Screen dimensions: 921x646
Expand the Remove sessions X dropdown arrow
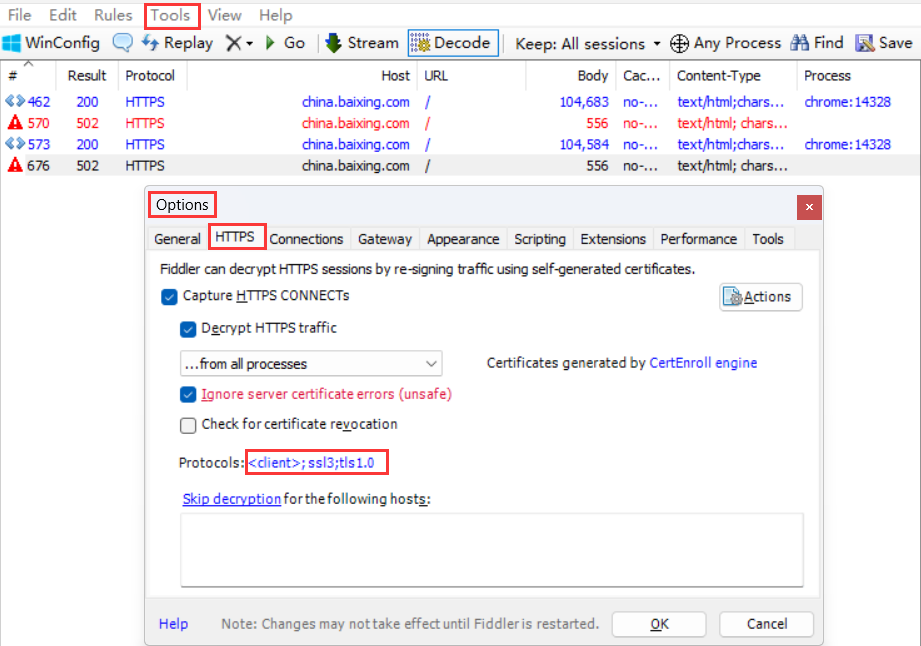pos(249,44)
